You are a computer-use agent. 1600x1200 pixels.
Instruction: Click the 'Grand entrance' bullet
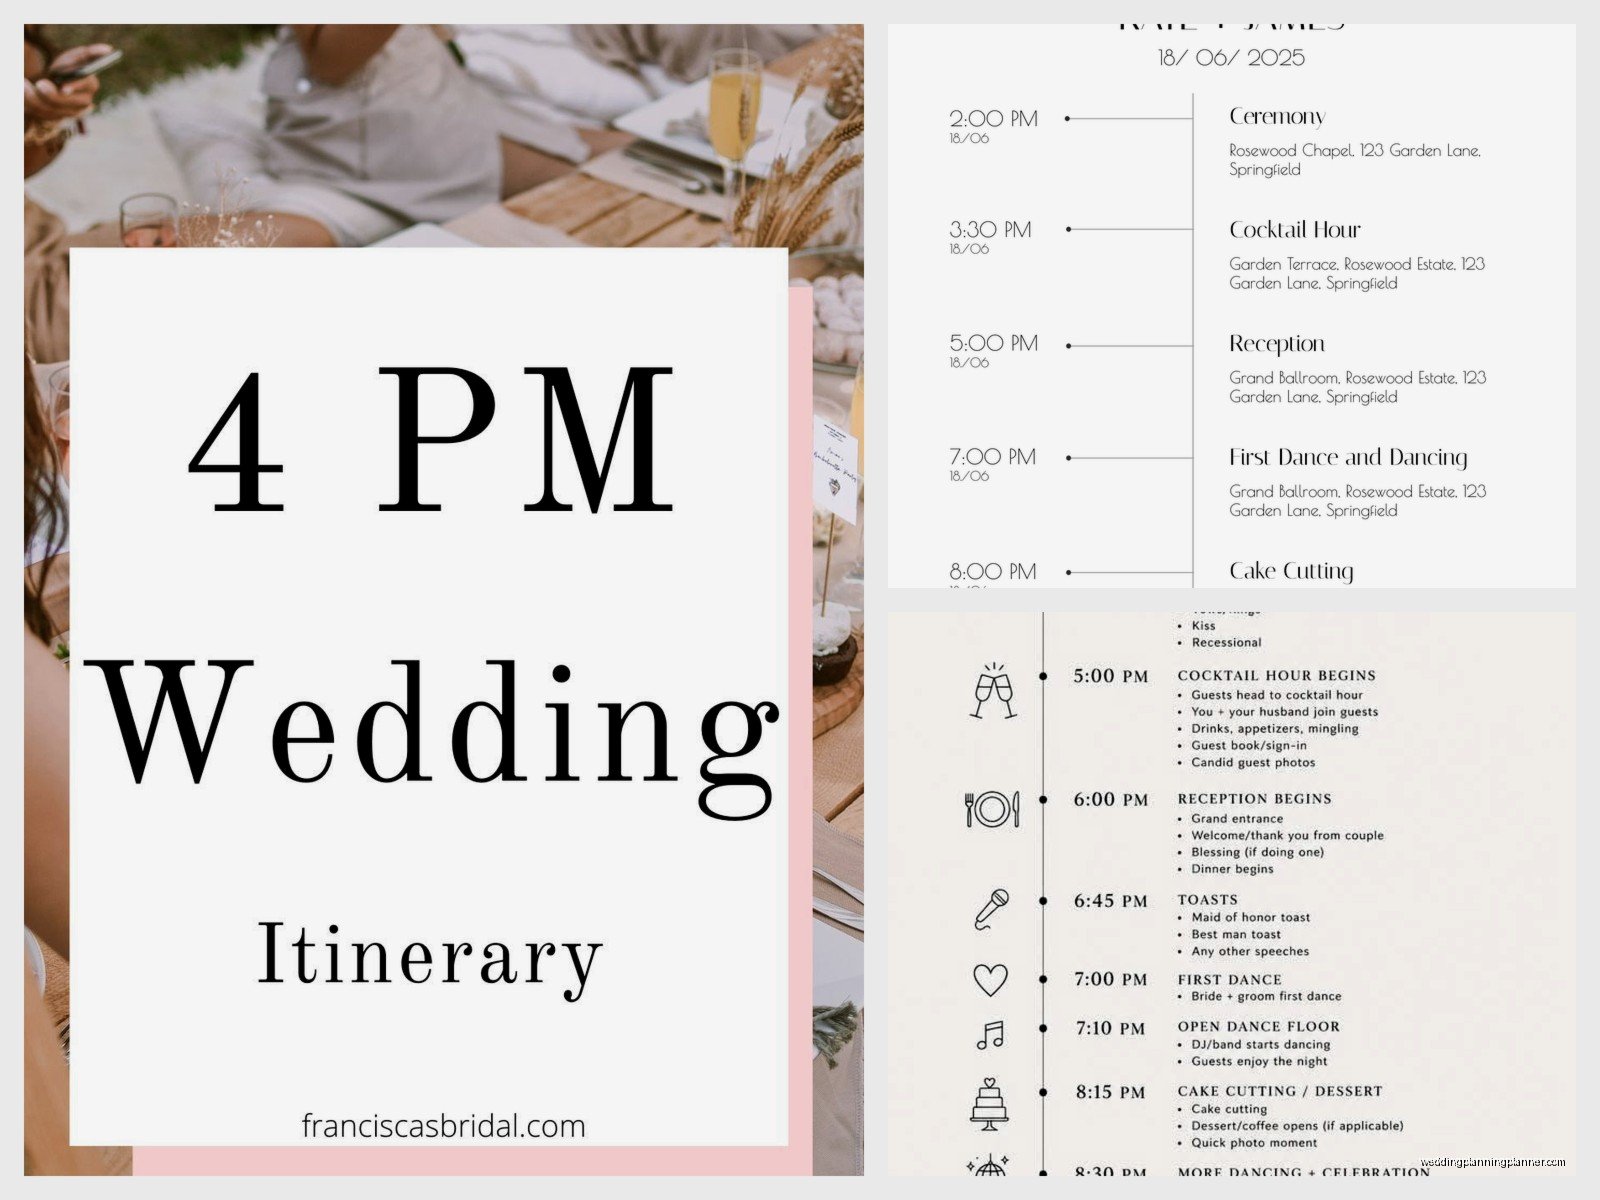point(1236,819)
